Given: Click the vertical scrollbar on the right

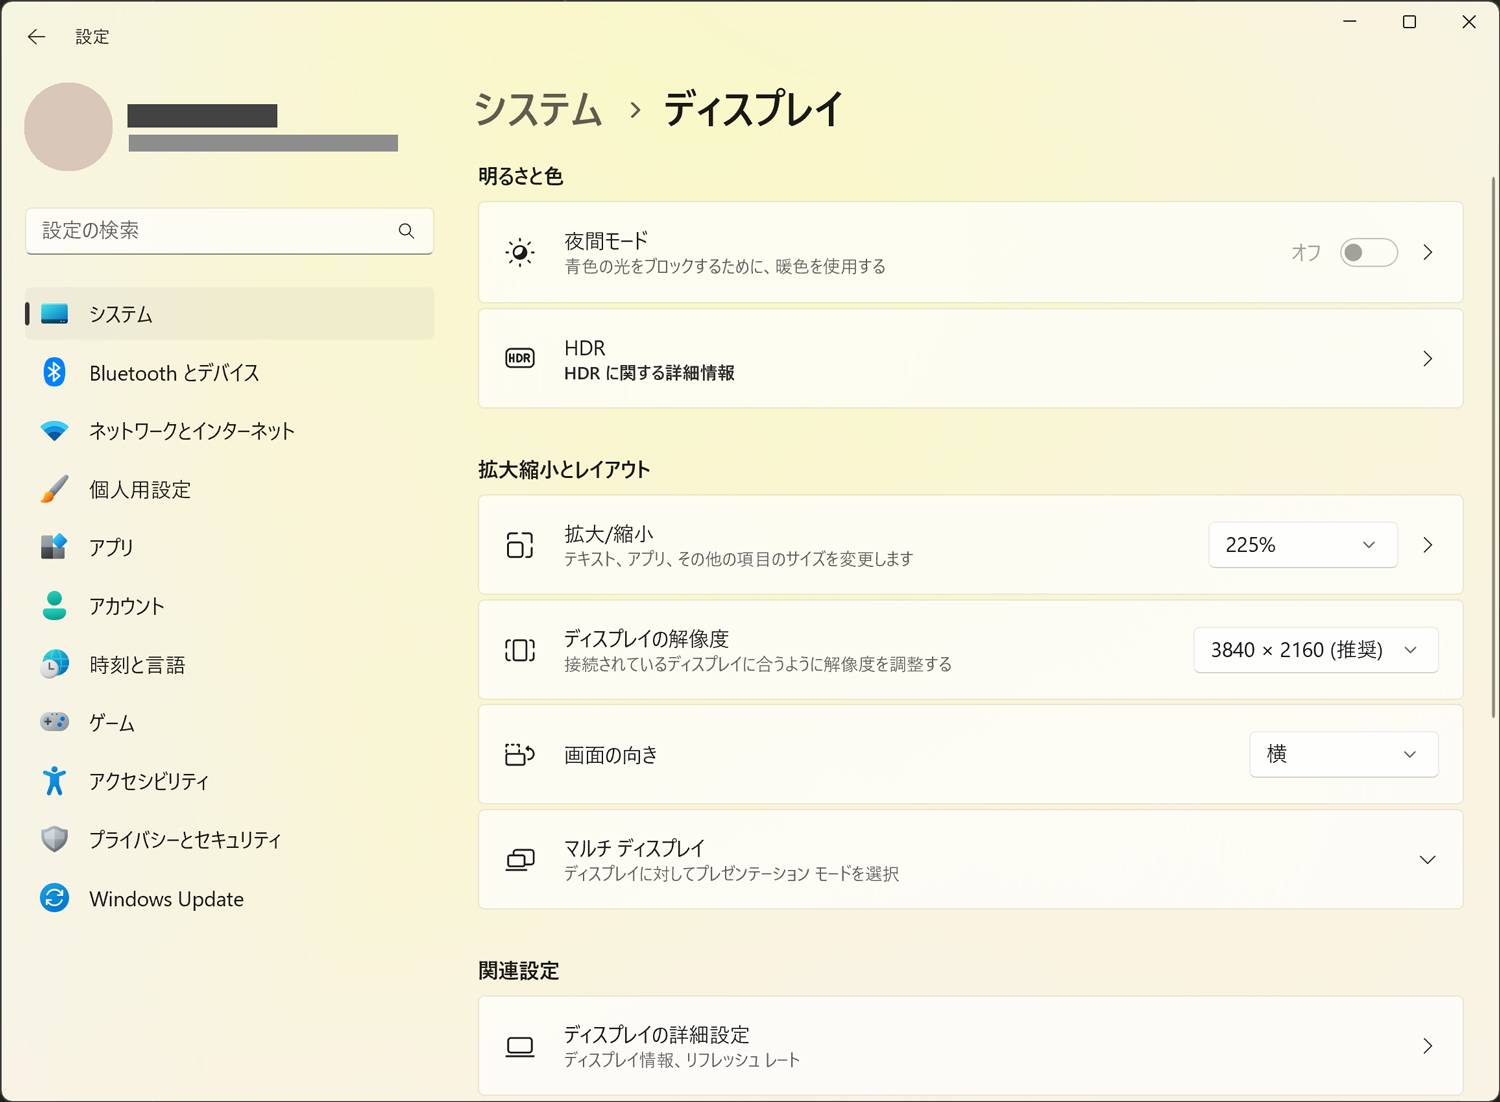Looking at the screenshot, I should (1493, 446).
